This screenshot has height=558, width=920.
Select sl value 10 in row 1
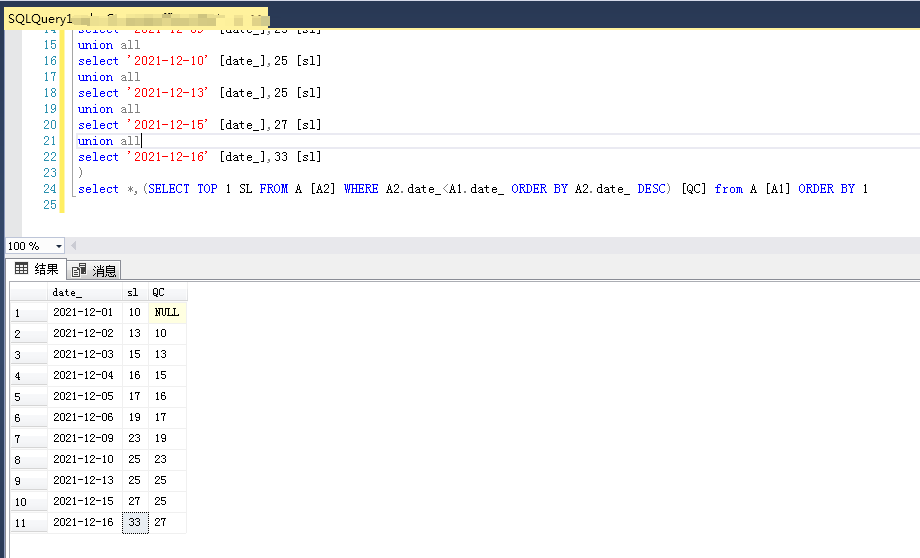(135, 312)
